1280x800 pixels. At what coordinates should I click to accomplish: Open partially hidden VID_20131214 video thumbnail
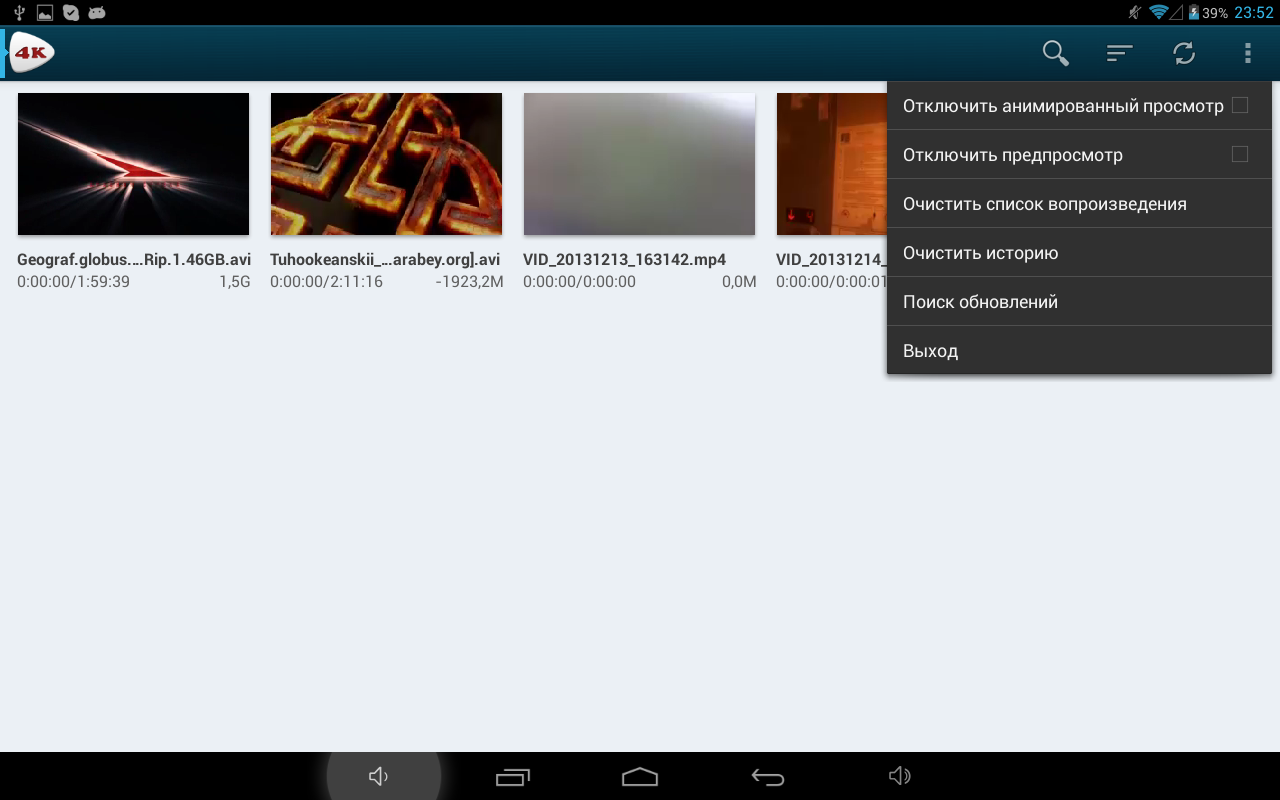pos(830,164)
